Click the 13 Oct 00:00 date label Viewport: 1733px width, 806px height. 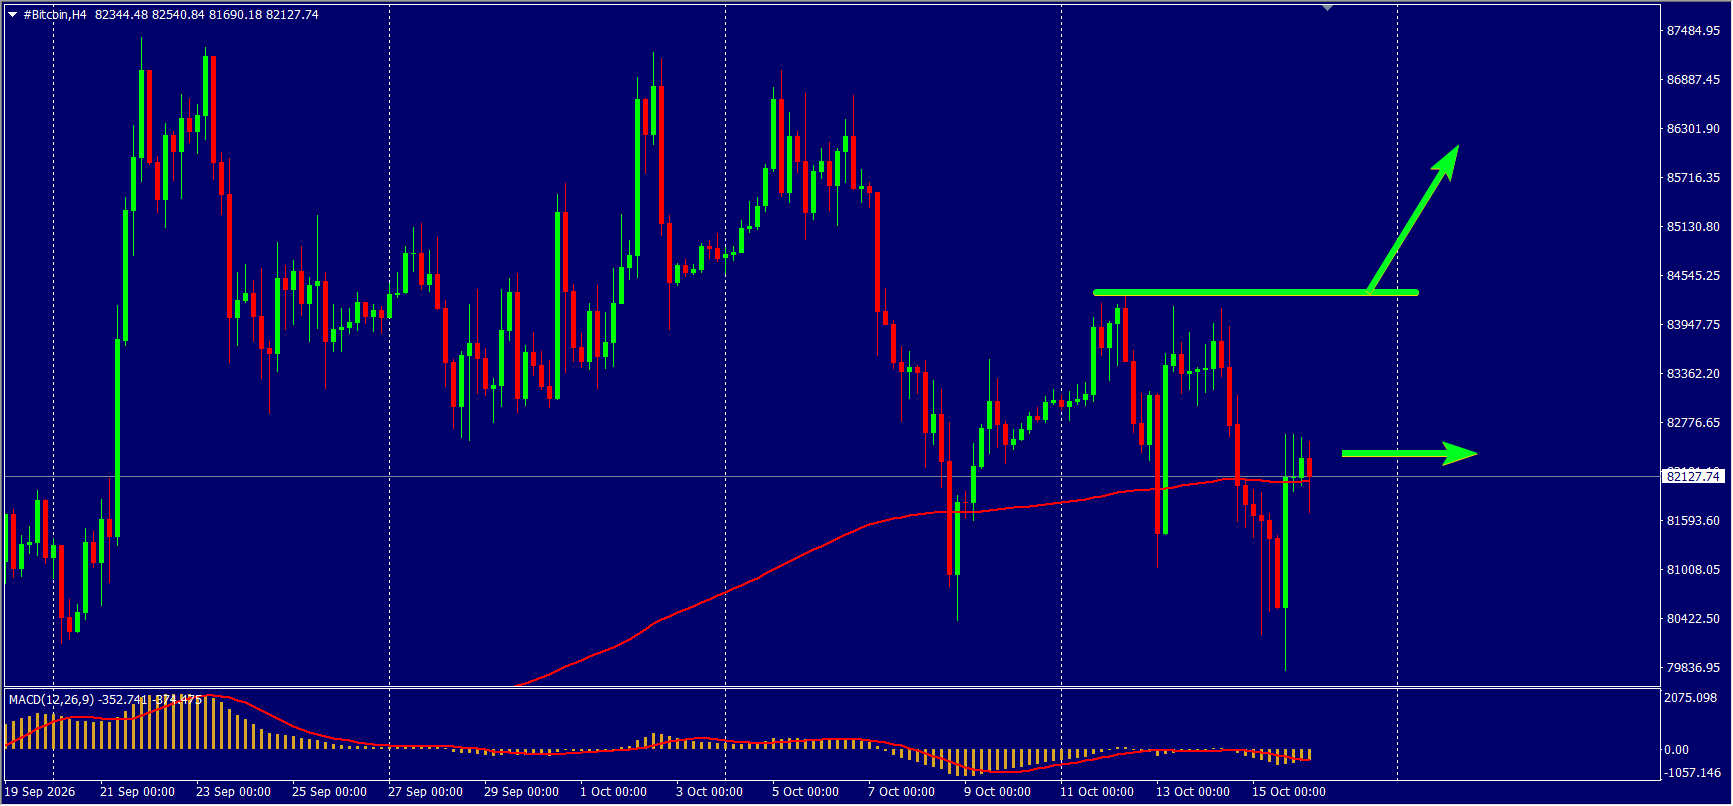[x=1193, y=792]
